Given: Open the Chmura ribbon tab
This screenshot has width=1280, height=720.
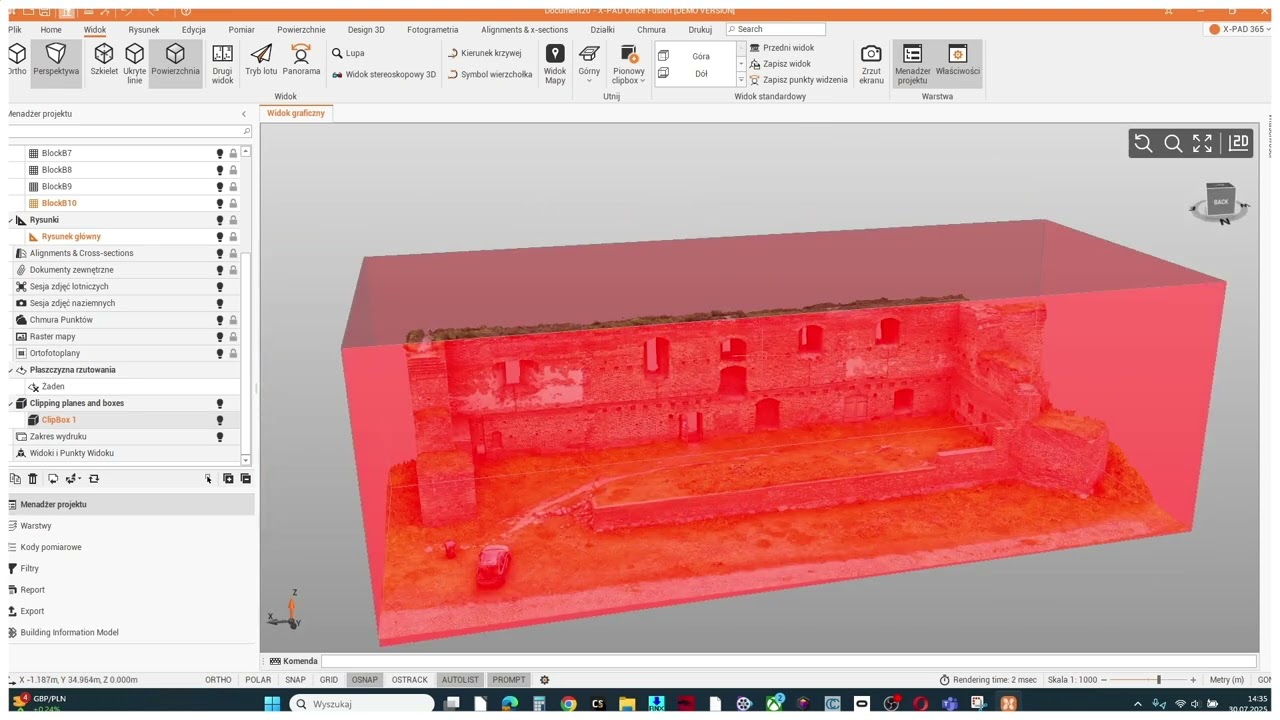Looking at the screenshot, I should click(651, 30).
